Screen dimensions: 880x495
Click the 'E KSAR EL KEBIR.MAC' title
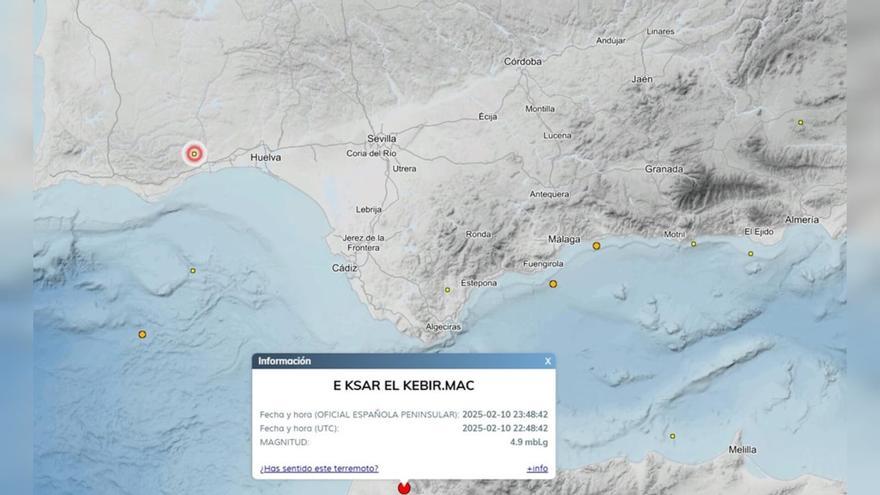404,386
